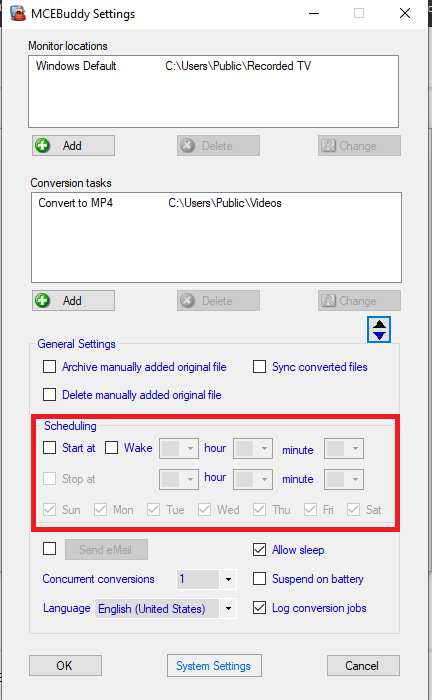Viewport: 432px width, 700px height.
Task: Enable Archive manually added original file
Action: (50, 367)
